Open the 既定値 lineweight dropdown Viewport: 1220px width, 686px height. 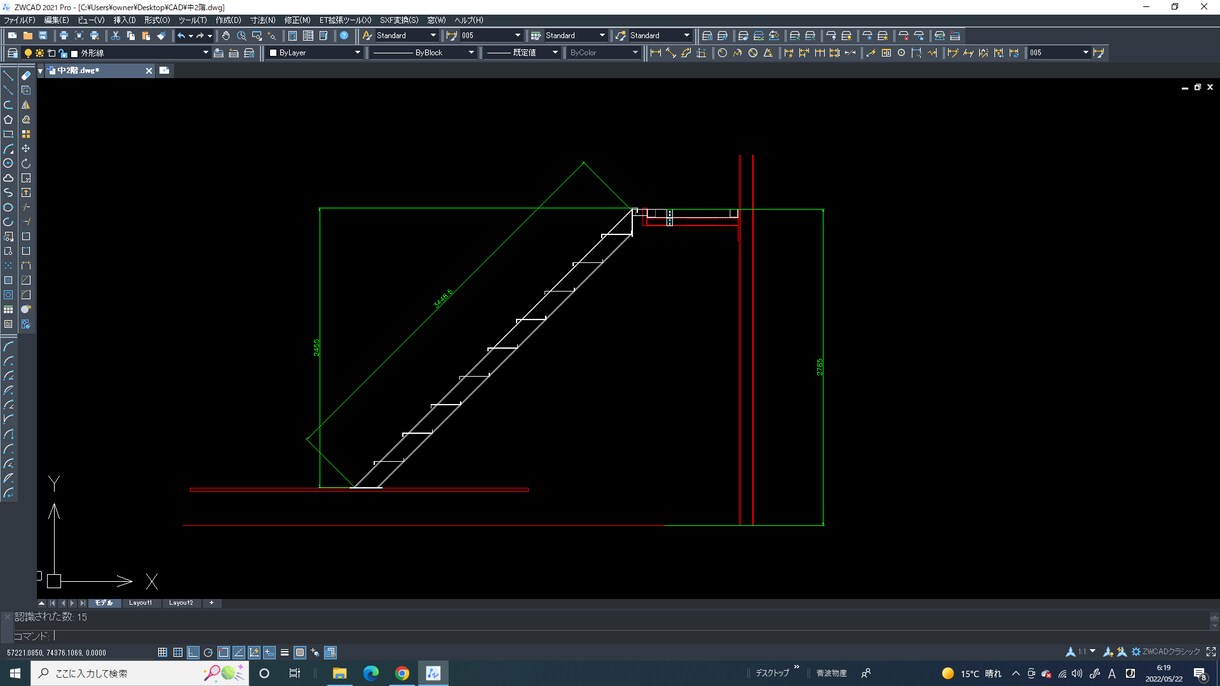(x=522, y=53)
